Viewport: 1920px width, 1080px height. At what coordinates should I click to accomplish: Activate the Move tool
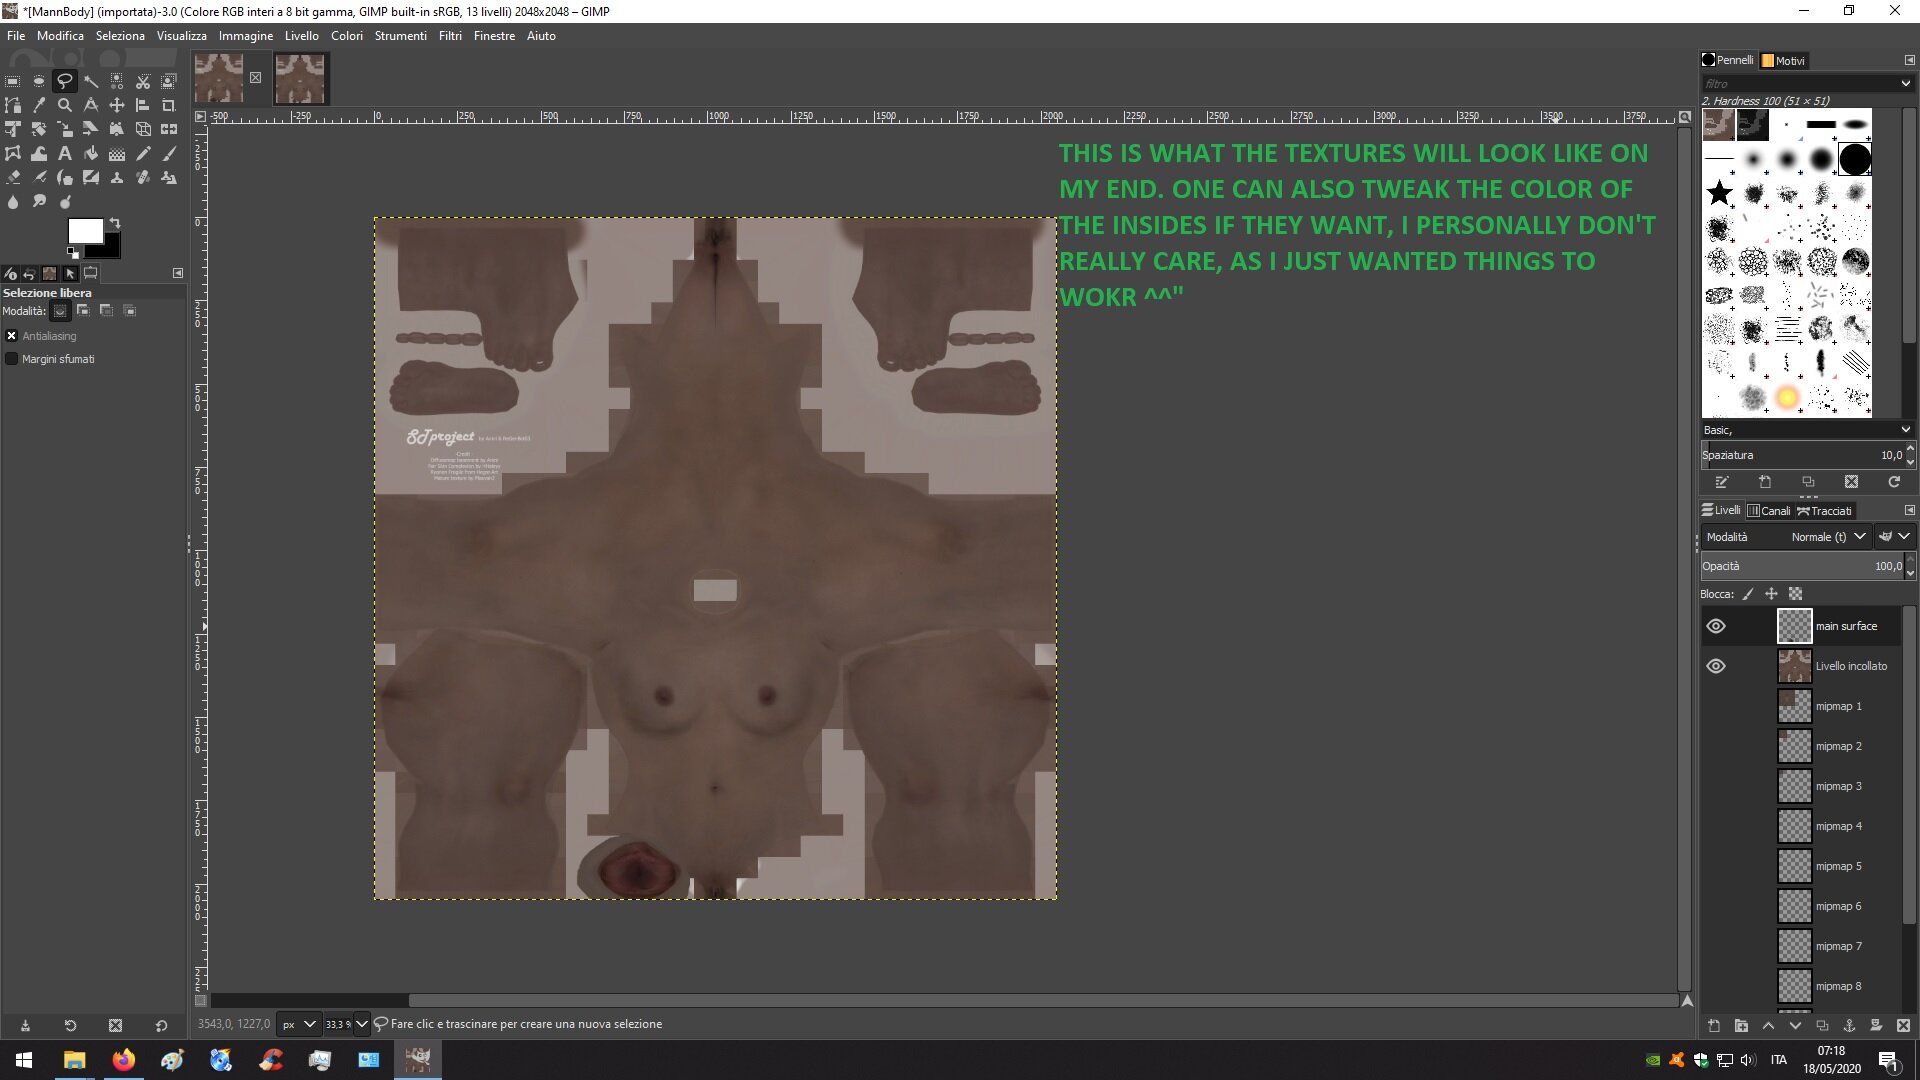click(117, 105)
